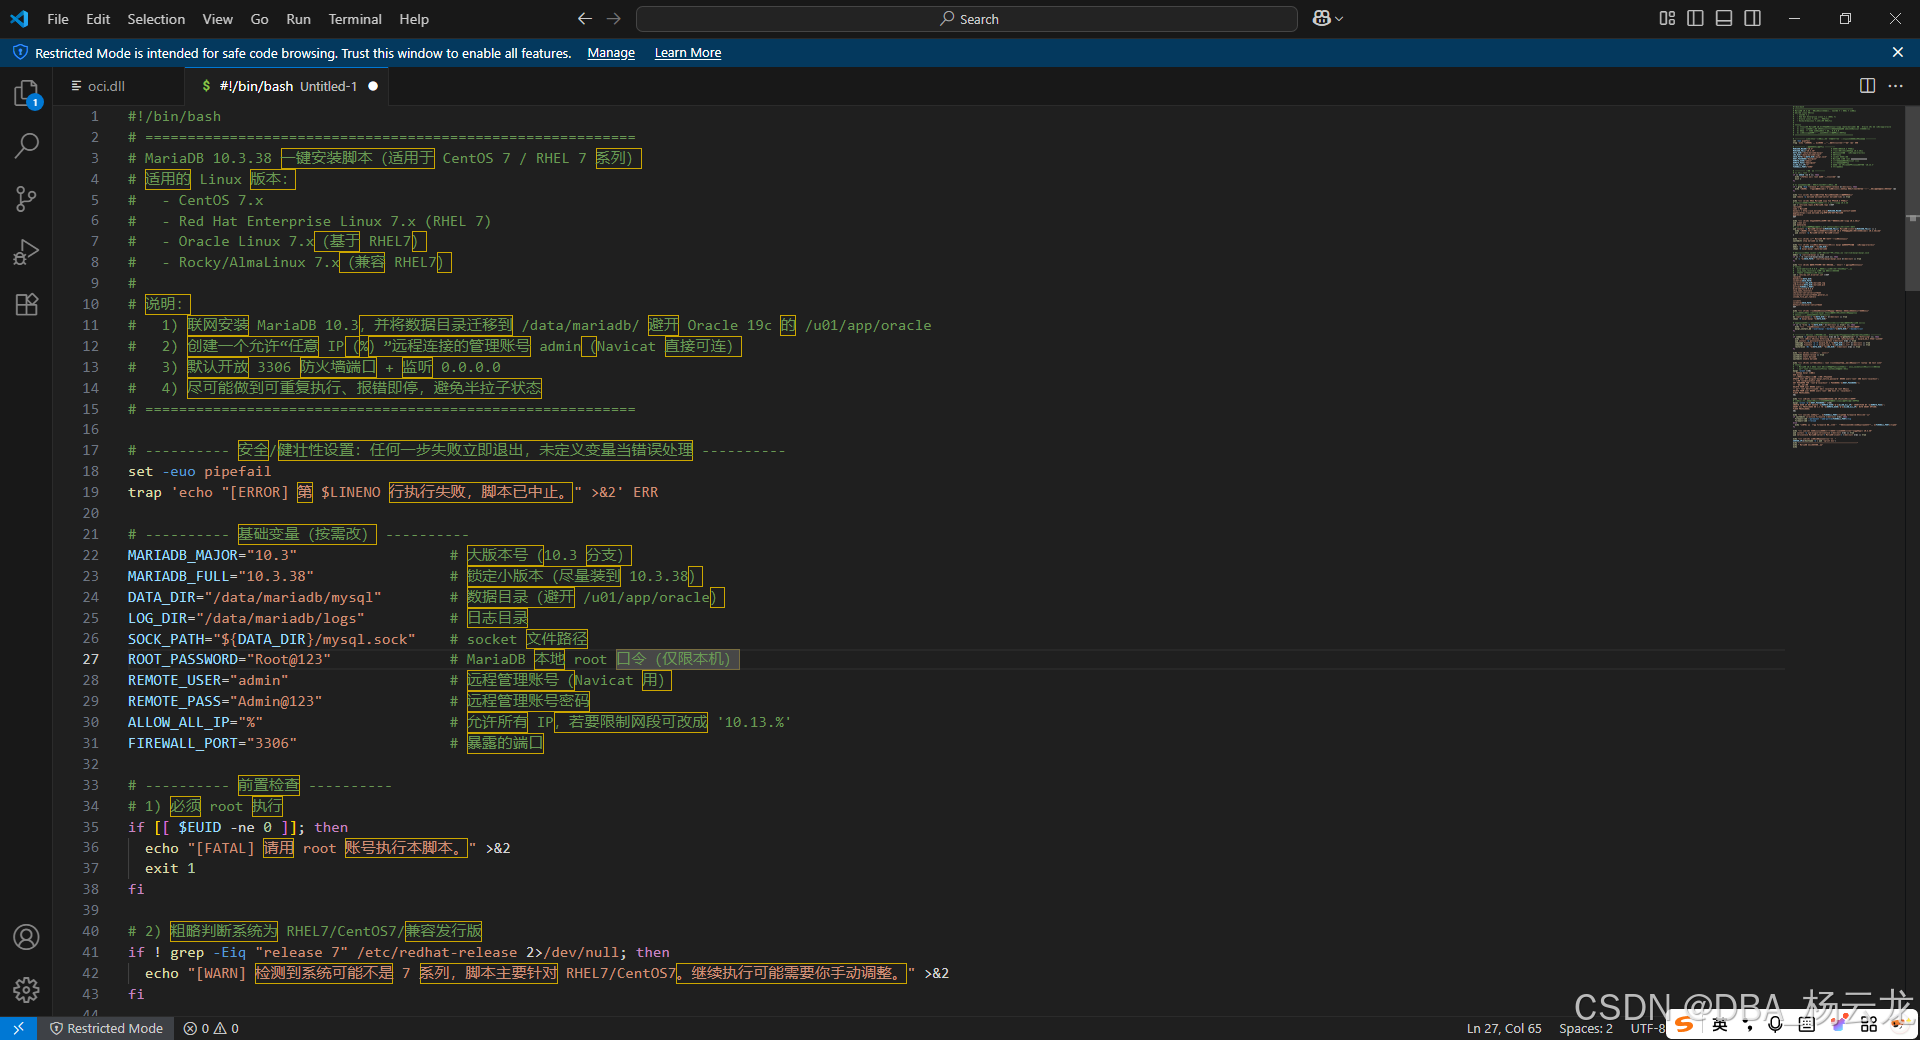
Task: Click the unsaved dot on Untitled-1 tab
Action: click(373, 86)
